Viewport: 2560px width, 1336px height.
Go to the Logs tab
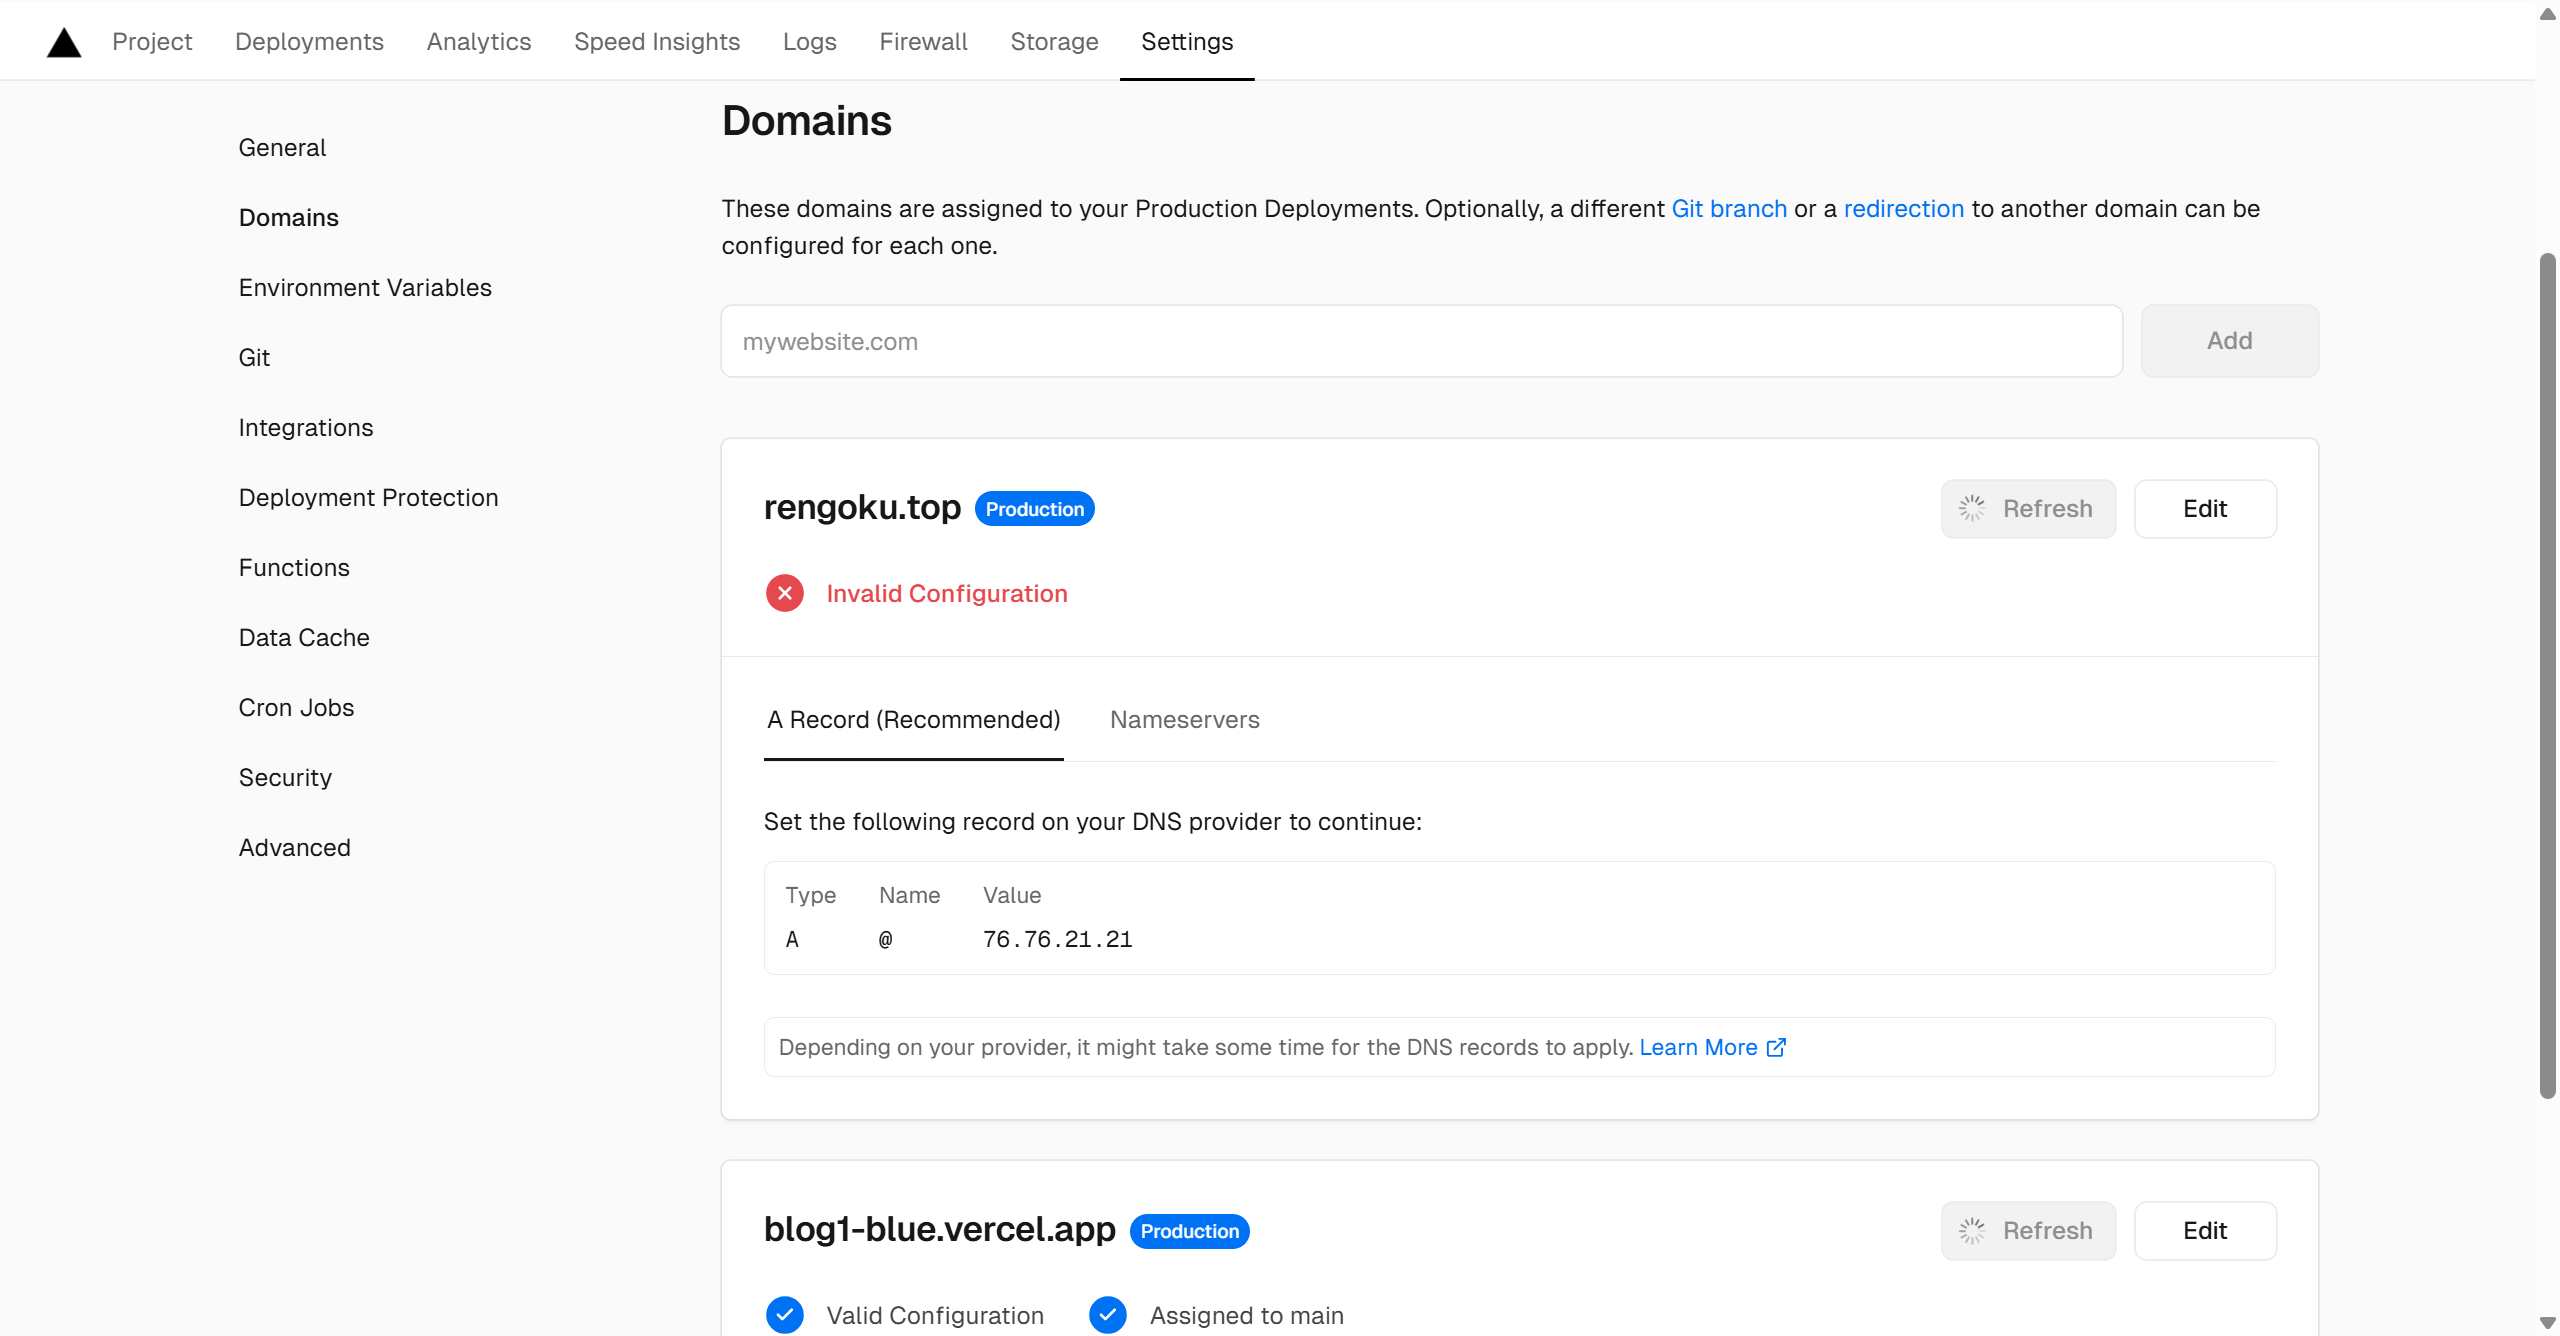(810, 42)
